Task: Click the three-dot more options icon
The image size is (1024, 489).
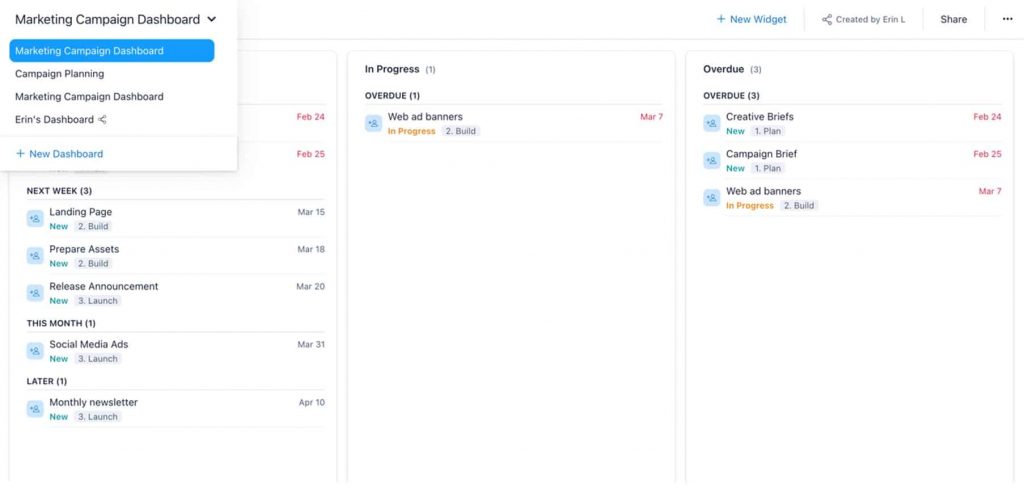Action: [x=1006, y=19]
